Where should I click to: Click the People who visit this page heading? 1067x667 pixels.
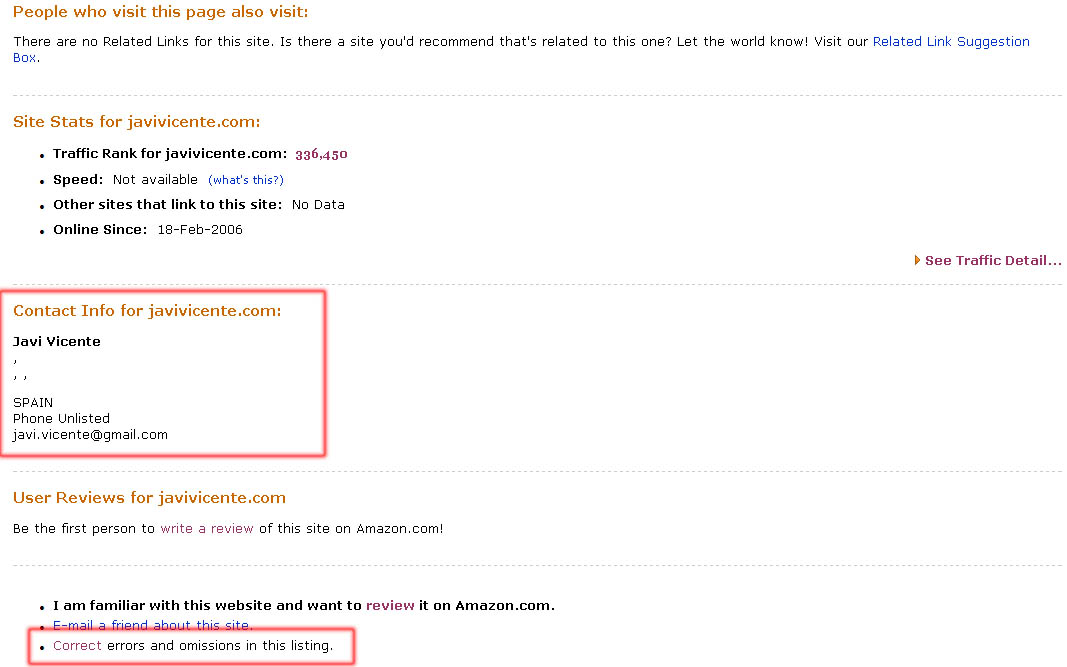pos(161,12)
